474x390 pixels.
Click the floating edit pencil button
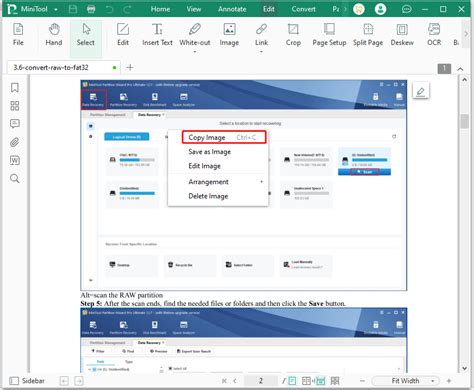pos(421,91)
